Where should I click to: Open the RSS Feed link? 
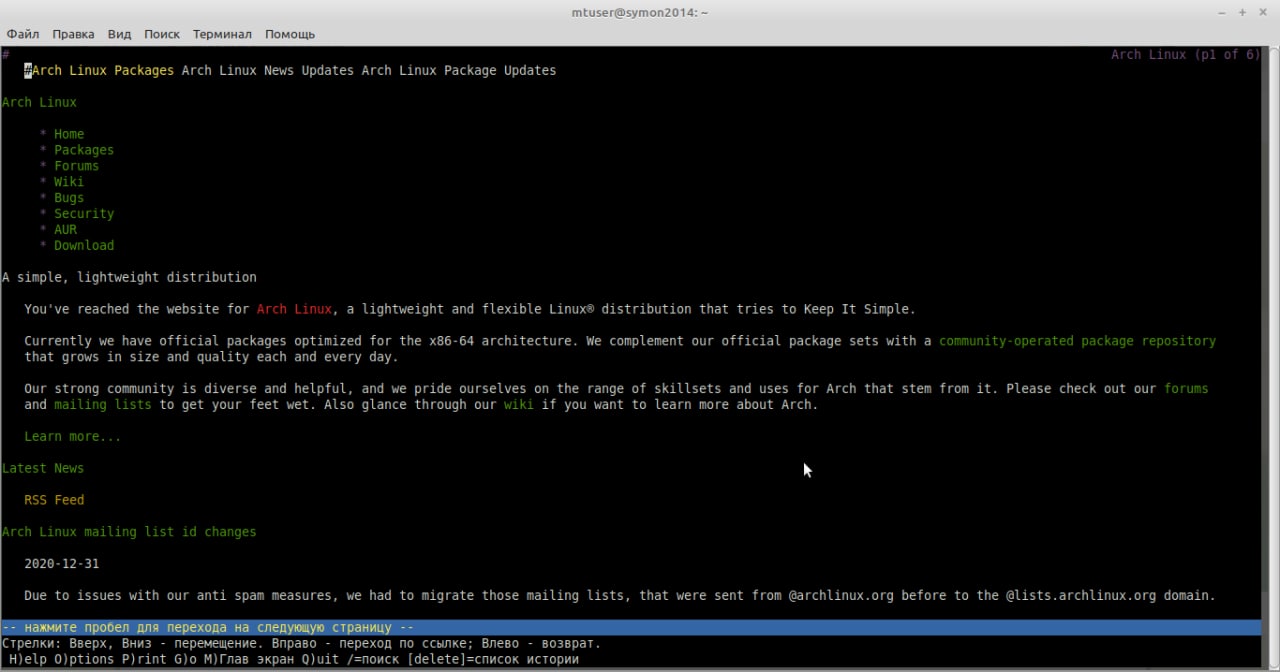54,500
